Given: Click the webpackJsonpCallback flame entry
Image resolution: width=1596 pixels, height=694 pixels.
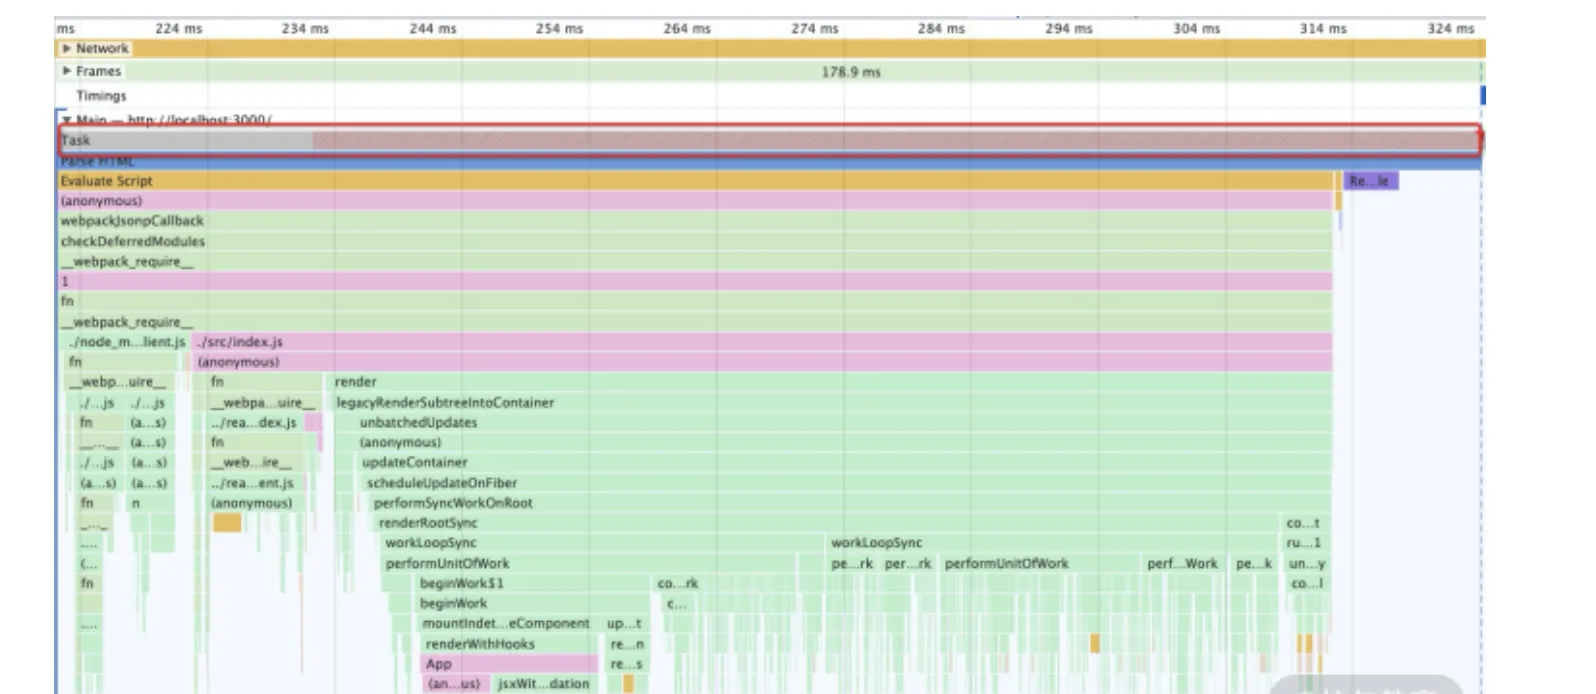Looking at the screenshot, I should click(132, 221).
